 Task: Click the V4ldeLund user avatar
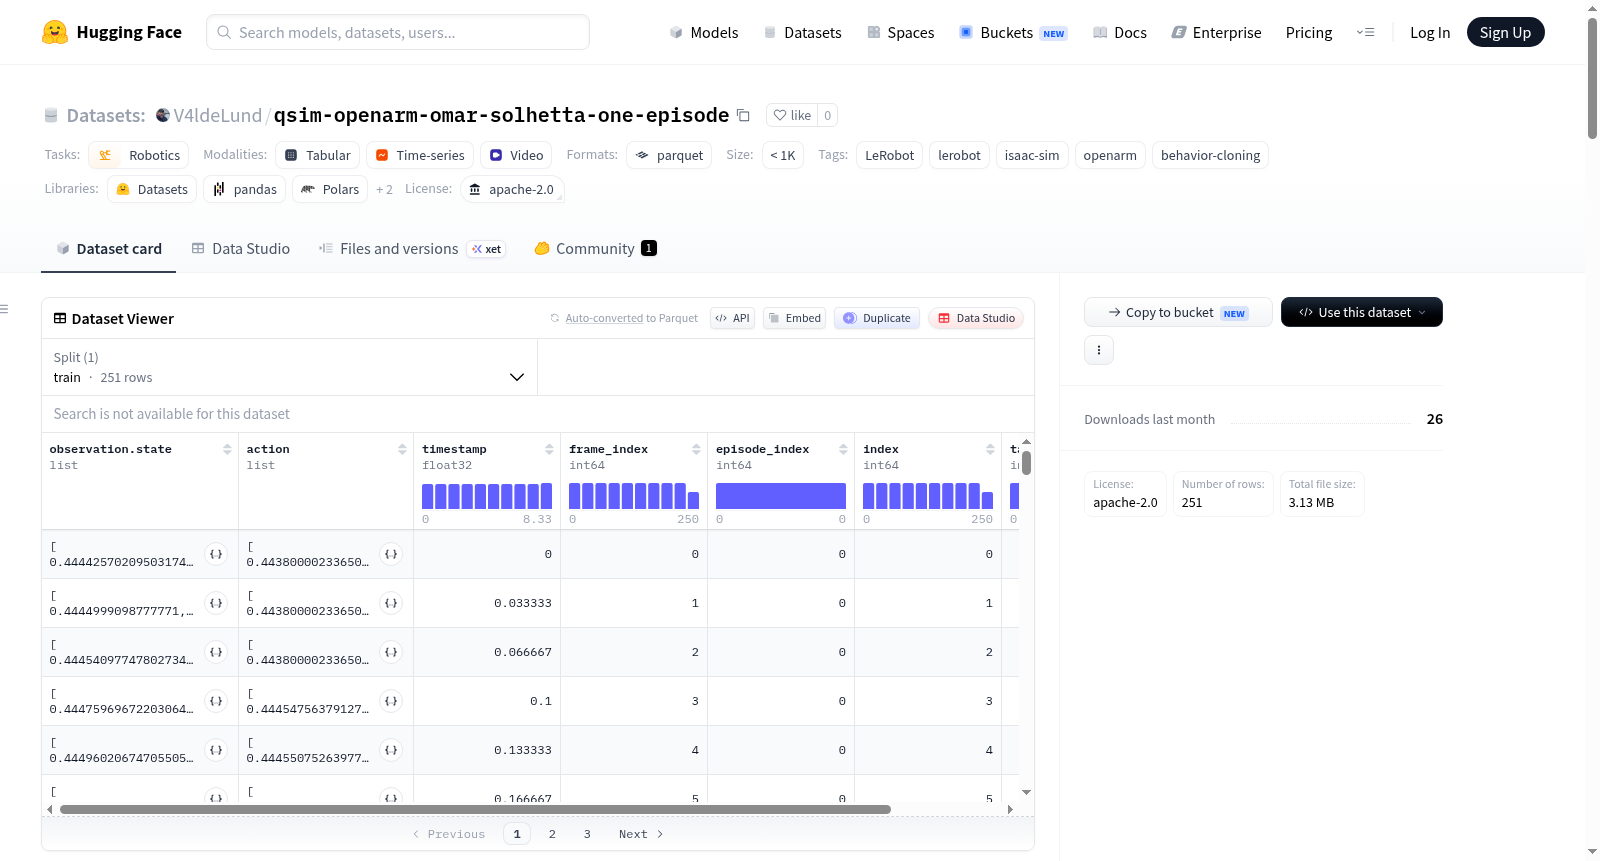point(163,115)
